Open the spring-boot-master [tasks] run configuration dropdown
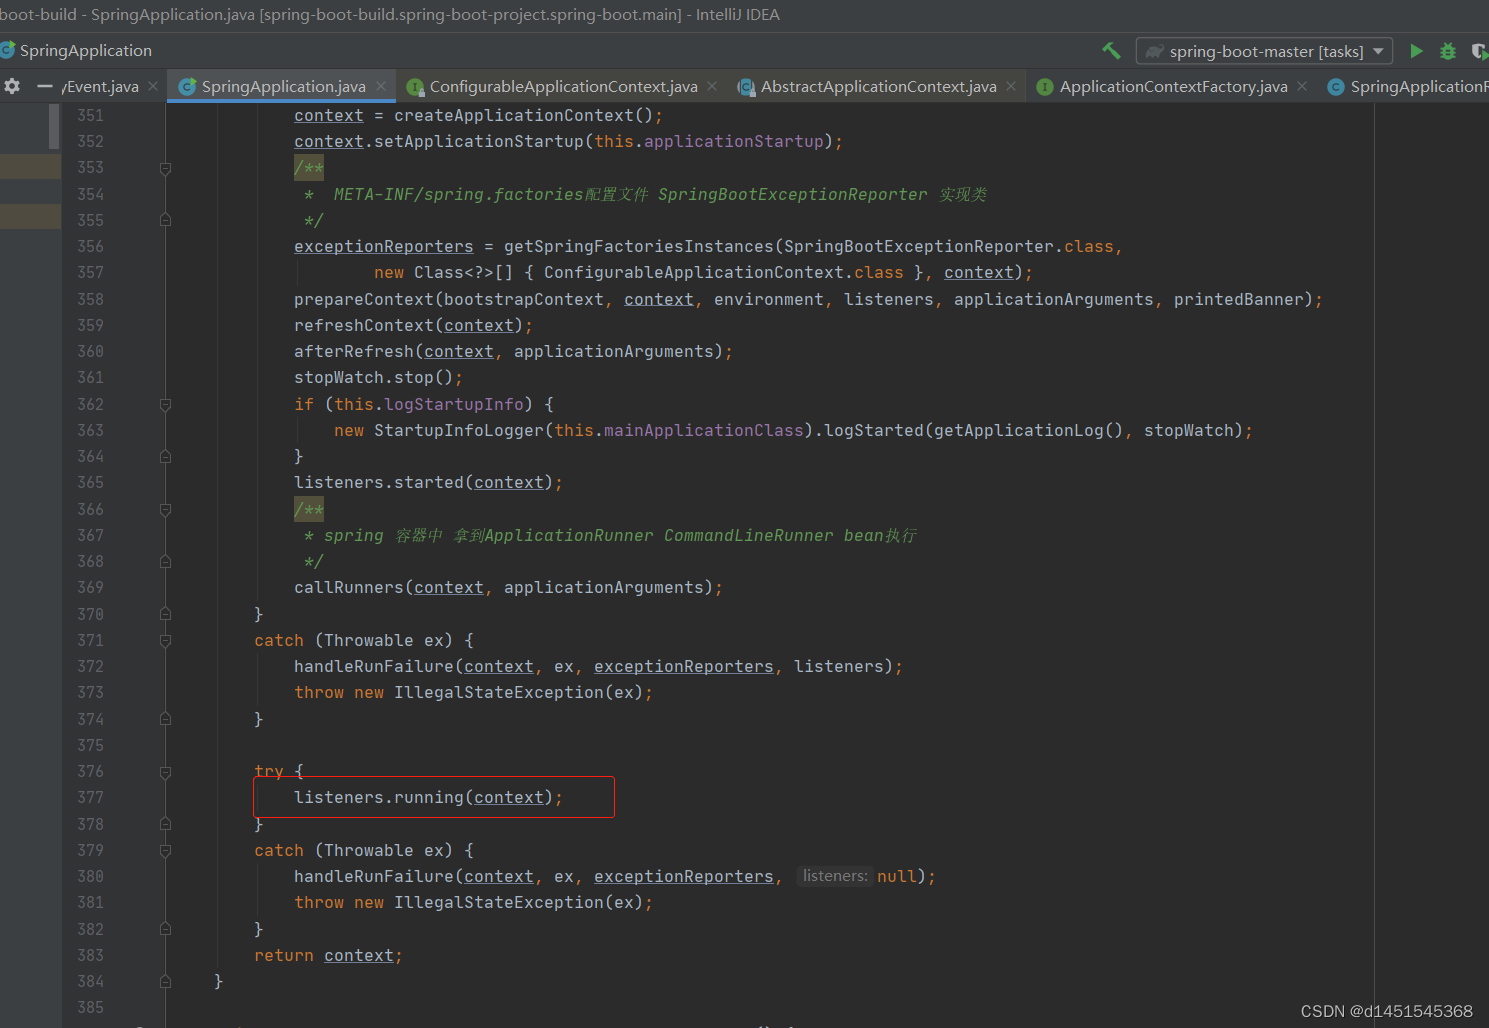Image resolution: width=1489 pixels, height=1028 pixels. tap(1264, 51)
